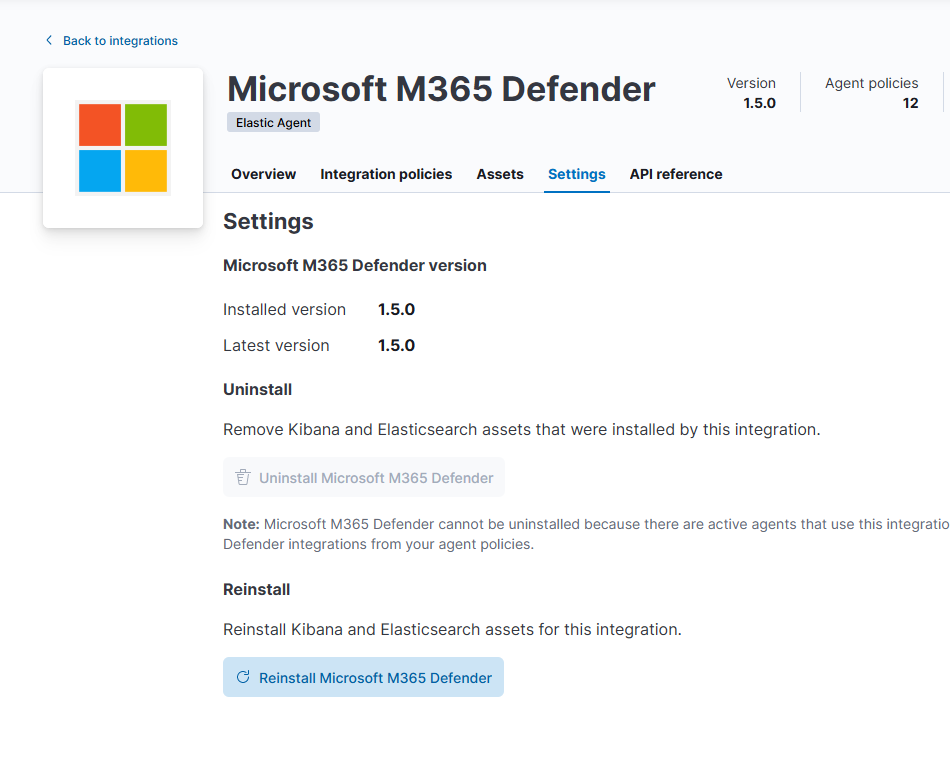Click the Installed version value 1.5.0
The height and width of the screenshot is (780, 950).
click(x=396, y=310)
